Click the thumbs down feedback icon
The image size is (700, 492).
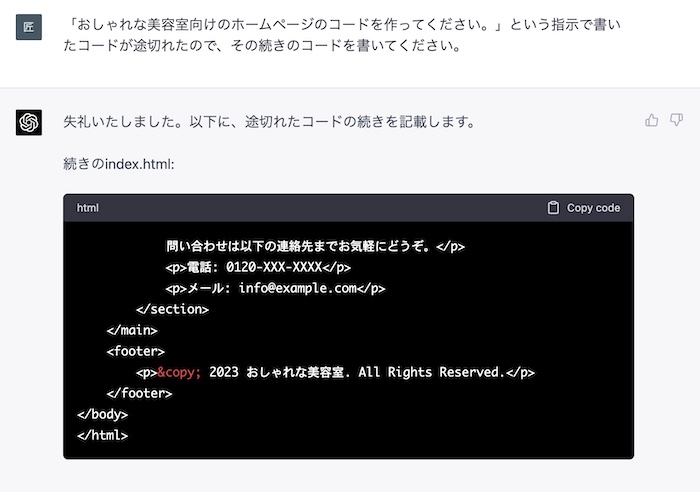[676, 120]
